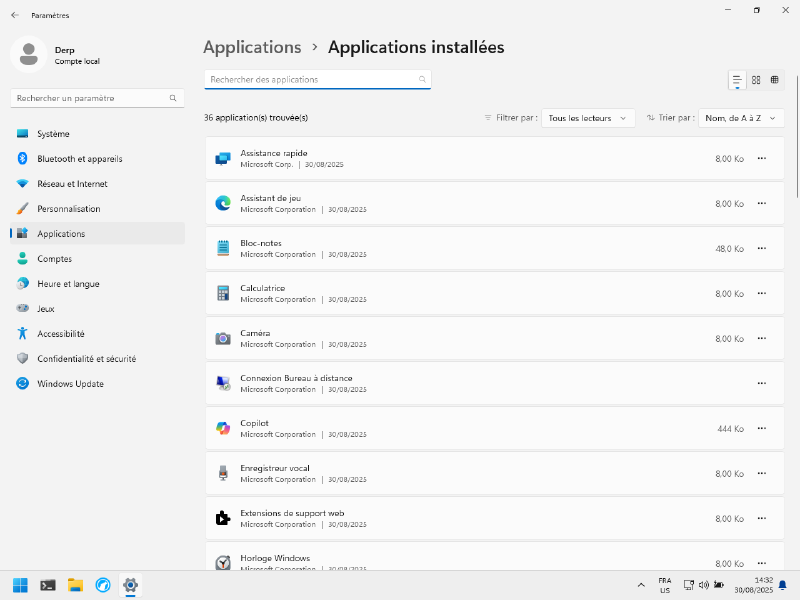Select list view layout for applications
Image resolution: width=800 pixels, height=600 pixels.
[x=737, y=80]
